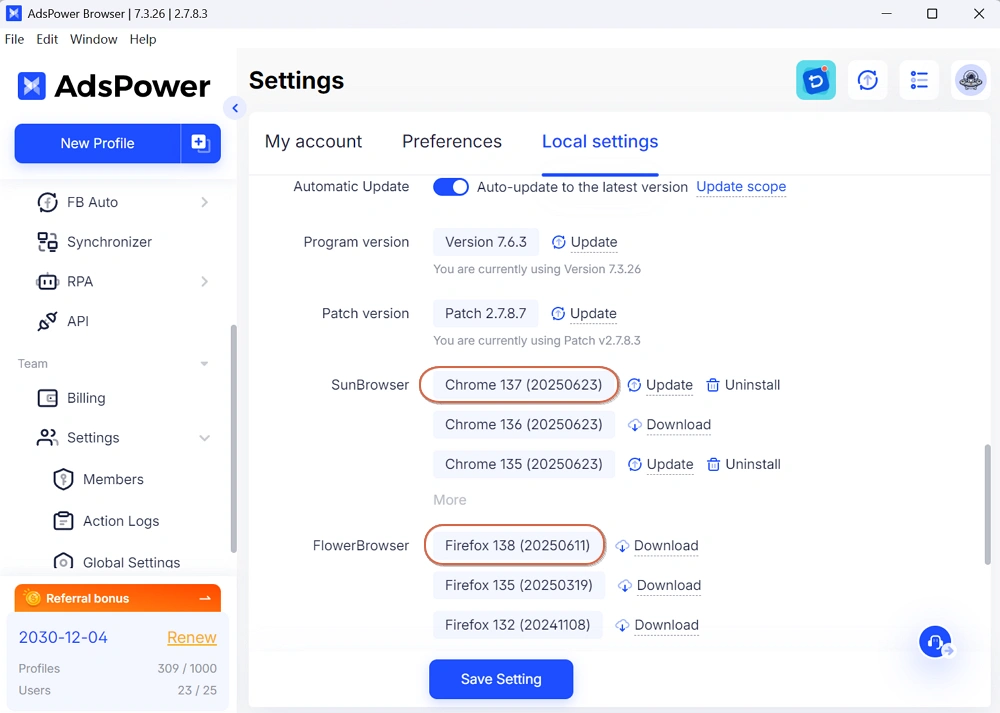1000x713 pixels.
Task: Click the Download link for Firefox 135
Action: click(x=669, y=585)
